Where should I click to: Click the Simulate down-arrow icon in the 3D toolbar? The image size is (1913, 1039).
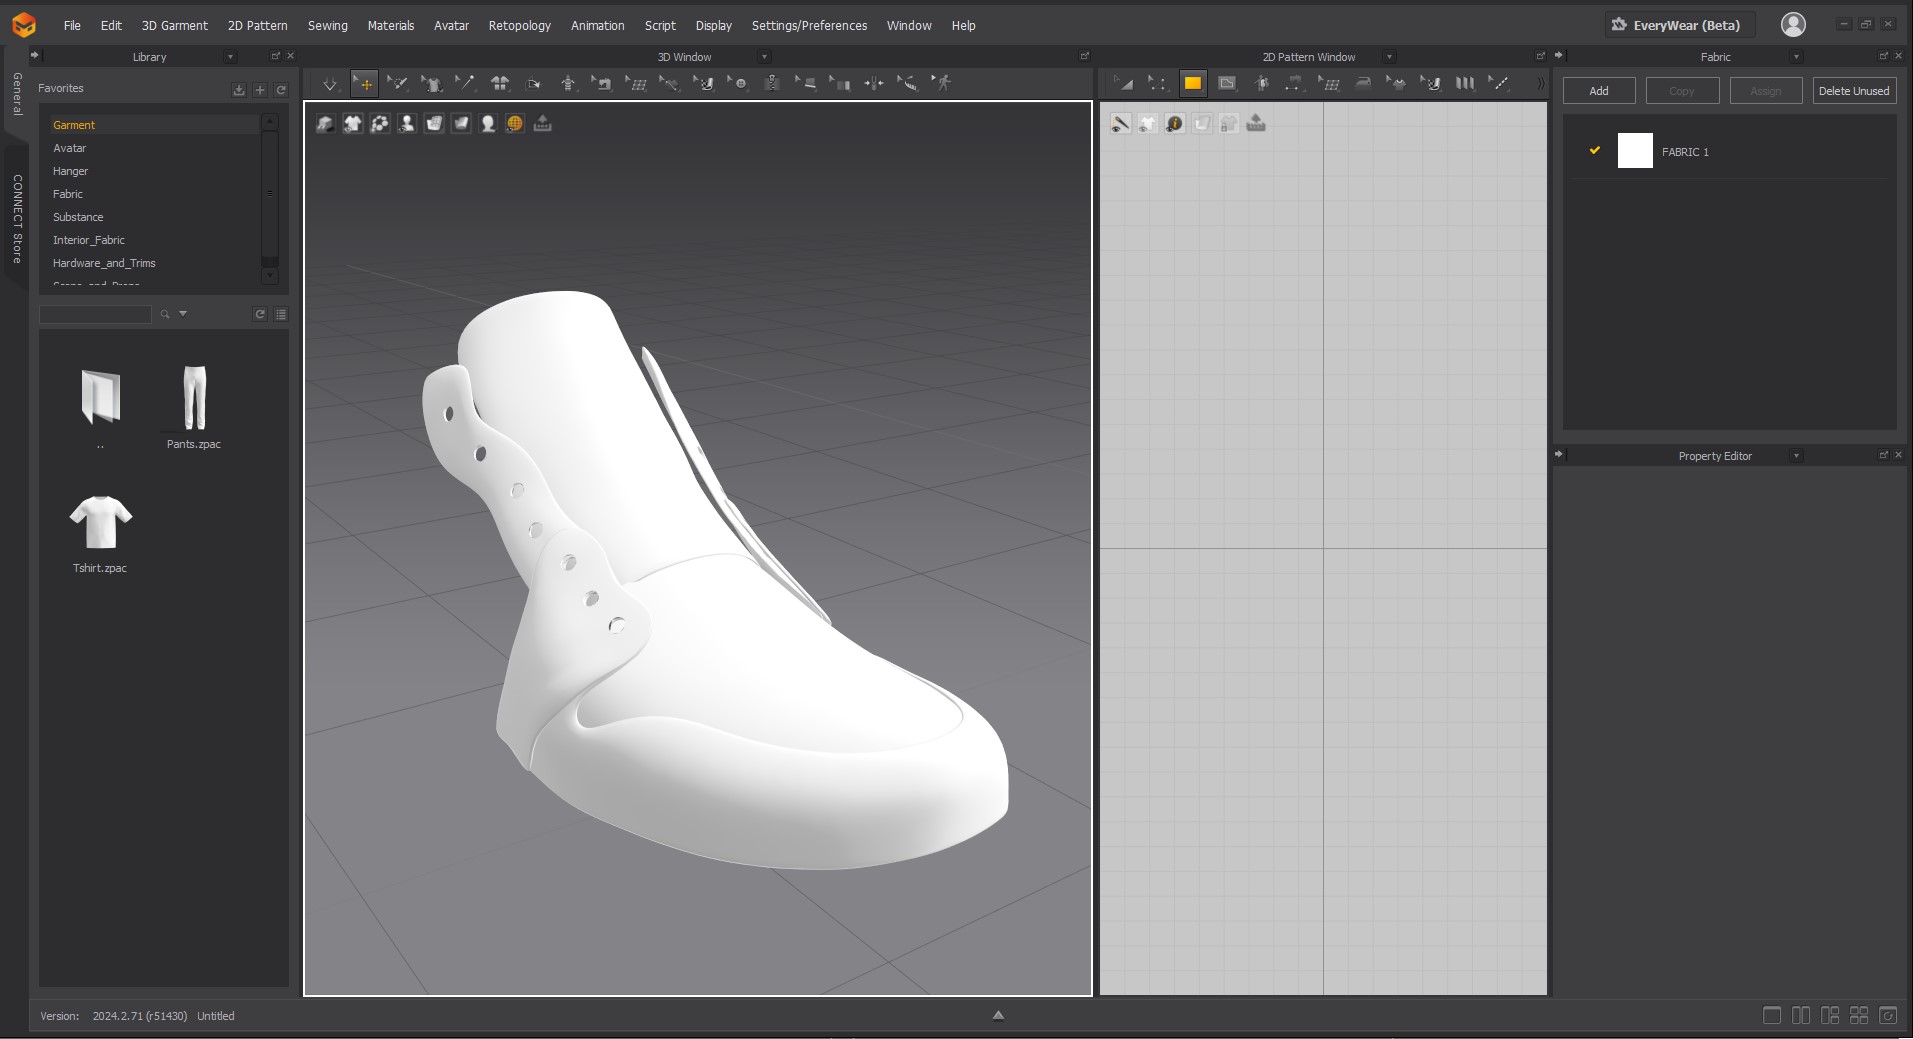330,84
